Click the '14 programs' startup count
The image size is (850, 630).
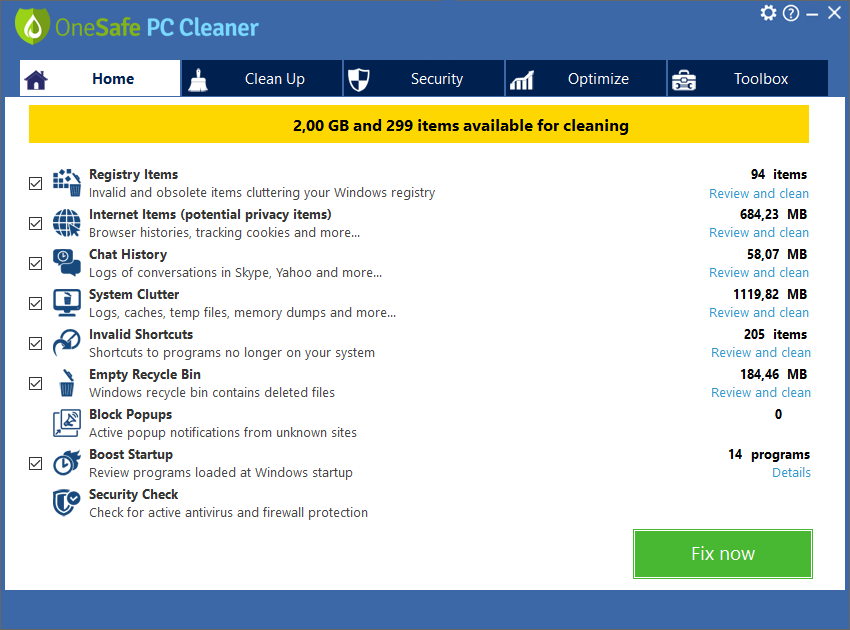click(769, 454)
